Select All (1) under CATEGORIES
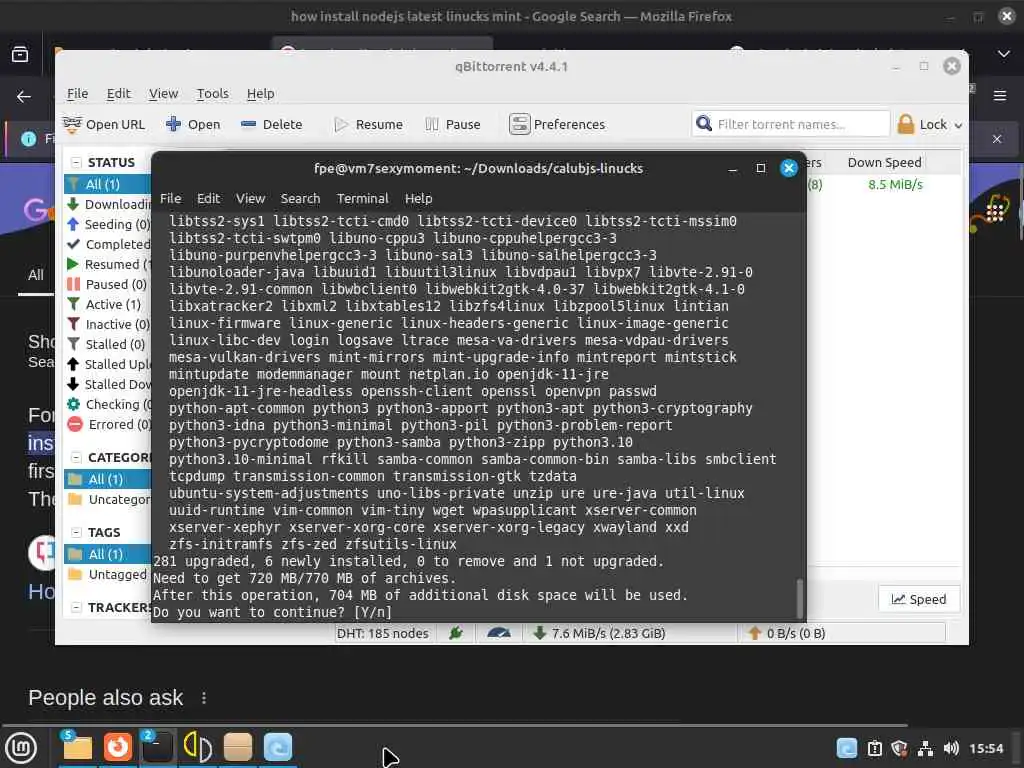This screenshot has width=1024, height=768. click(108, 479)
